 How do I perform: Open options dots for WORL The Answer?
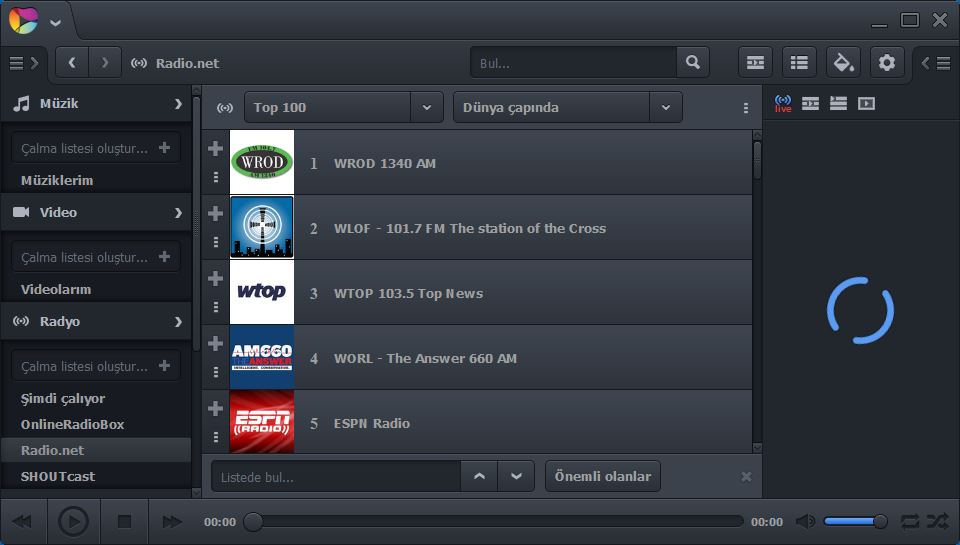pos(216,372)
